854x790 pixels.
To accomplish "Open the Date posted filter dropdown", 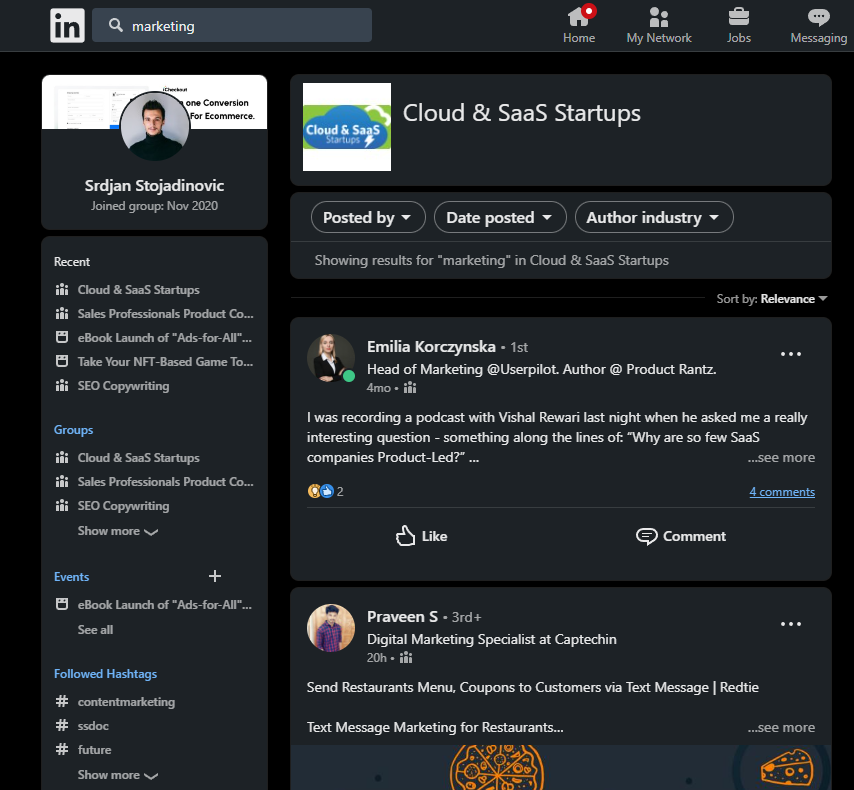I will pyautogui.click(x=500, y=217).
